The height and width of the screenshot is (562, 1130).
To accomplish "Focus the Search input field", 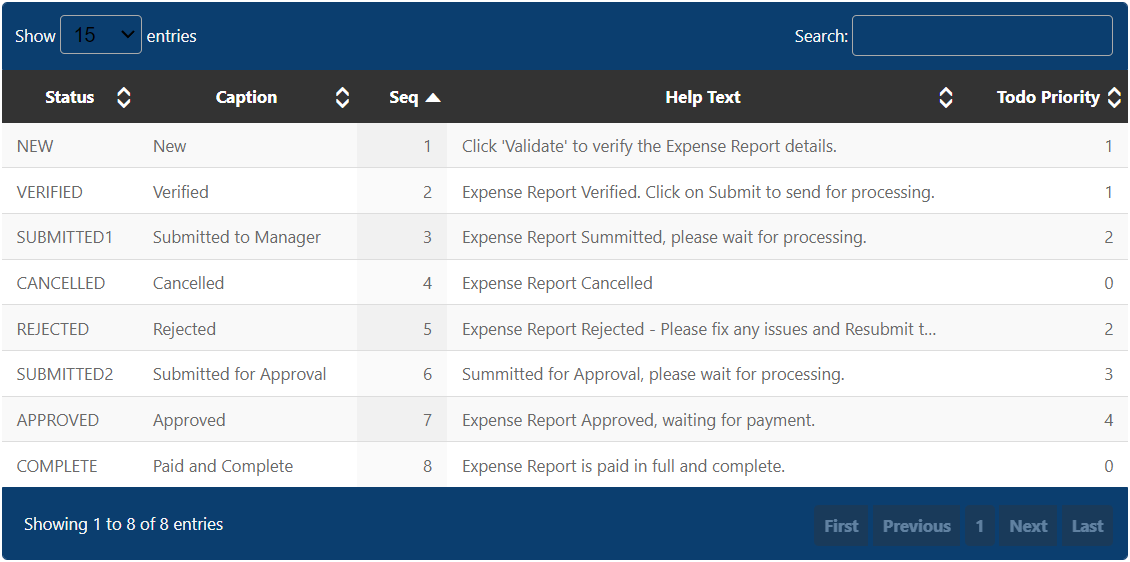I will point(982,35).
